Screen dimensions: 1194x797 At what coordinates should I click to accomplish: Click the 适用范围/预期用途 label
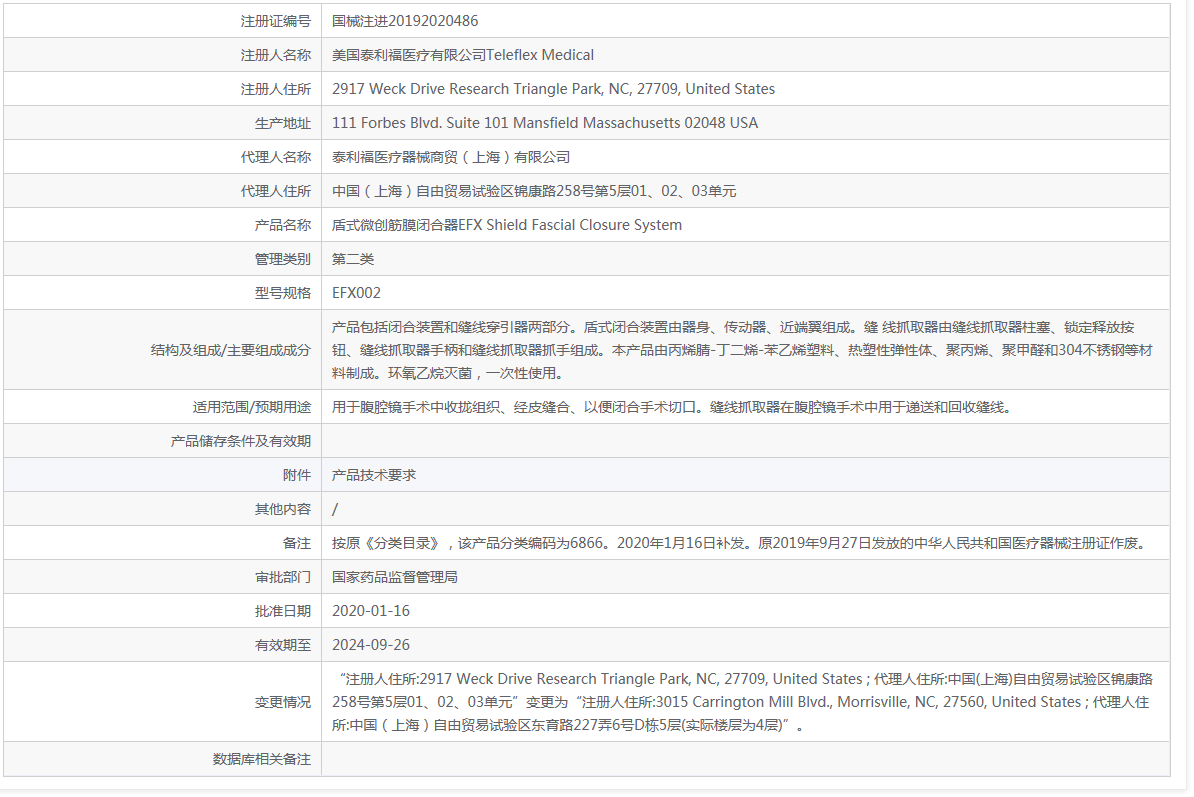[251, 407]
